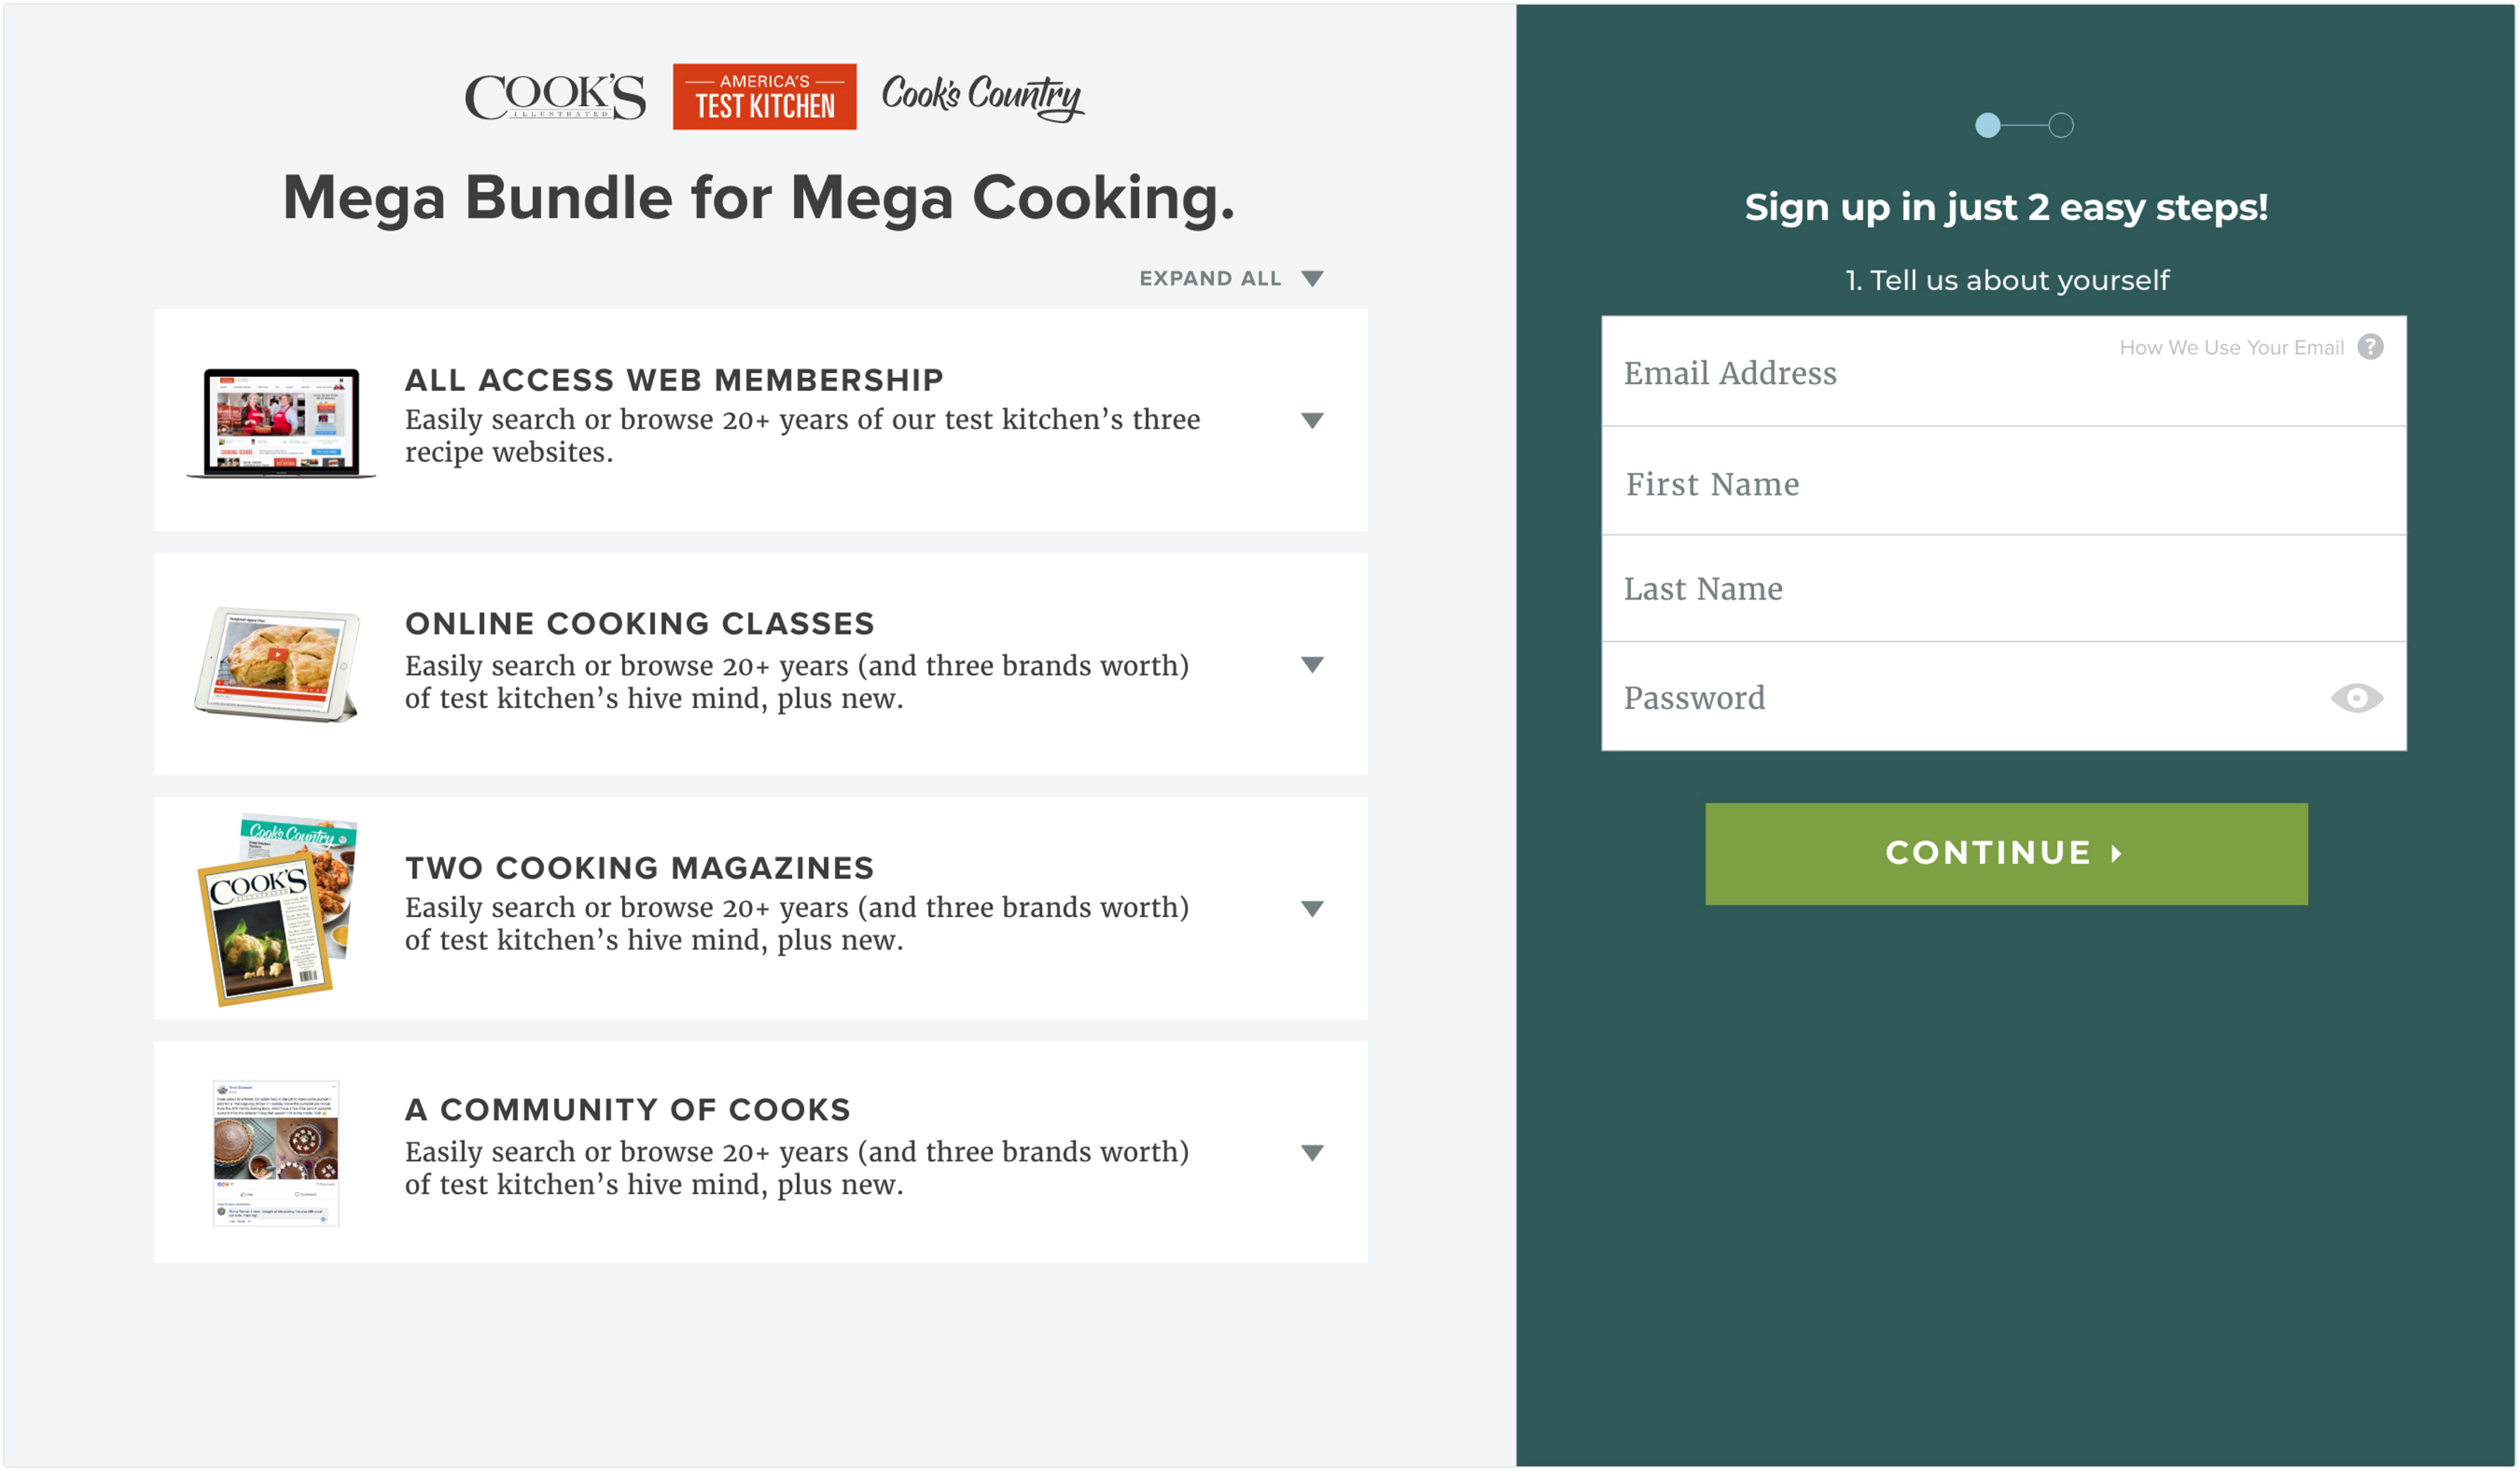
Task: Click the Cook's Illustrated logo
Action: coord(555,97)
